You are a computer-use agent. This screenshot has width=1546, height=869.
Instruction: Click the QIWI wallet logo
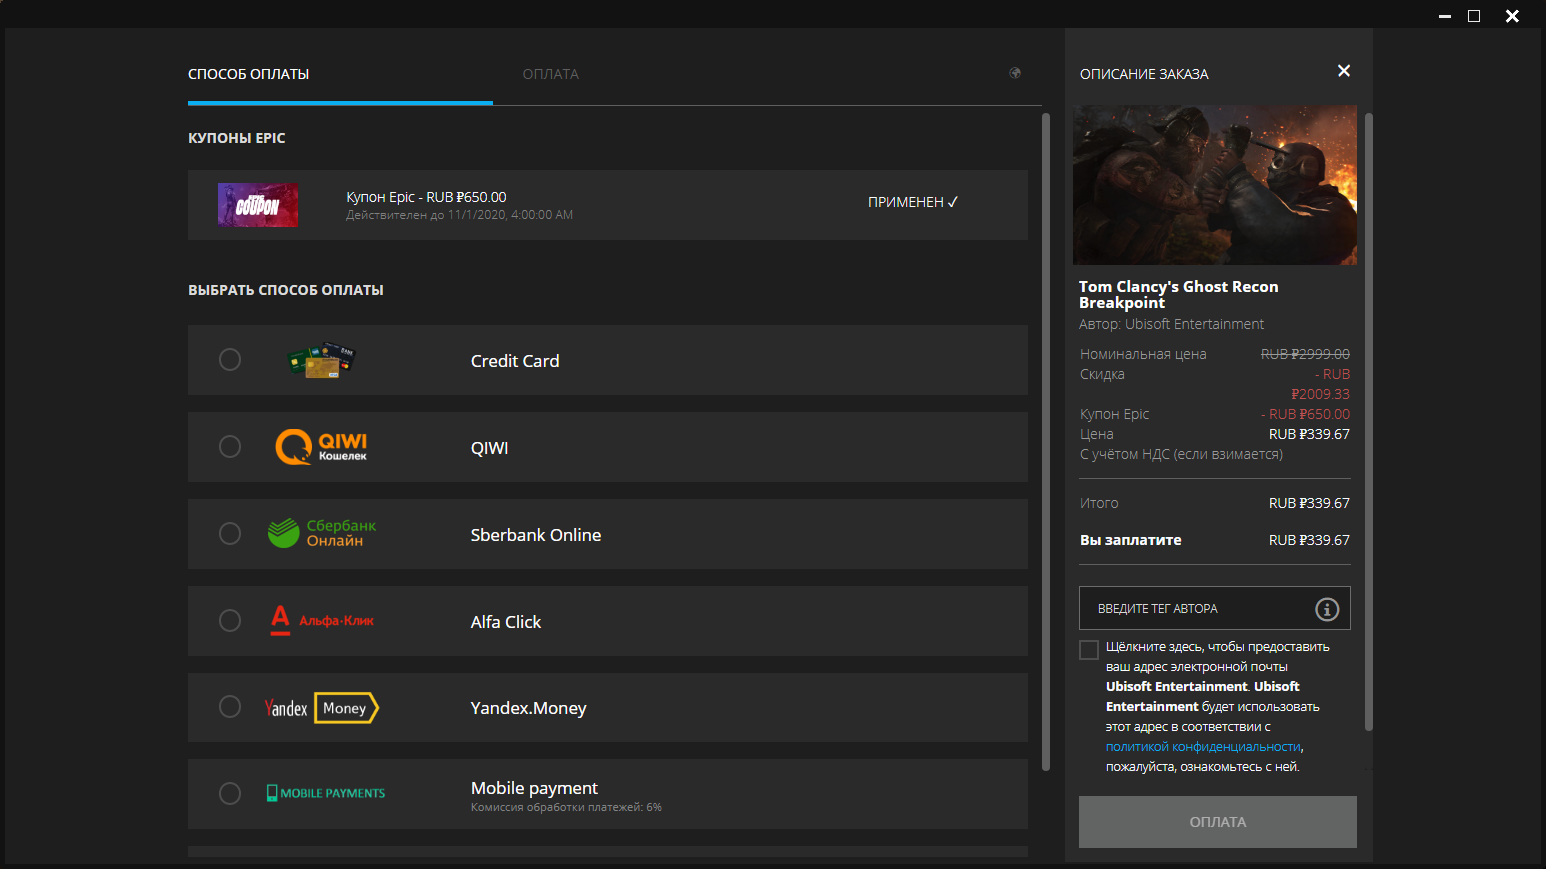tap(321, 447)
